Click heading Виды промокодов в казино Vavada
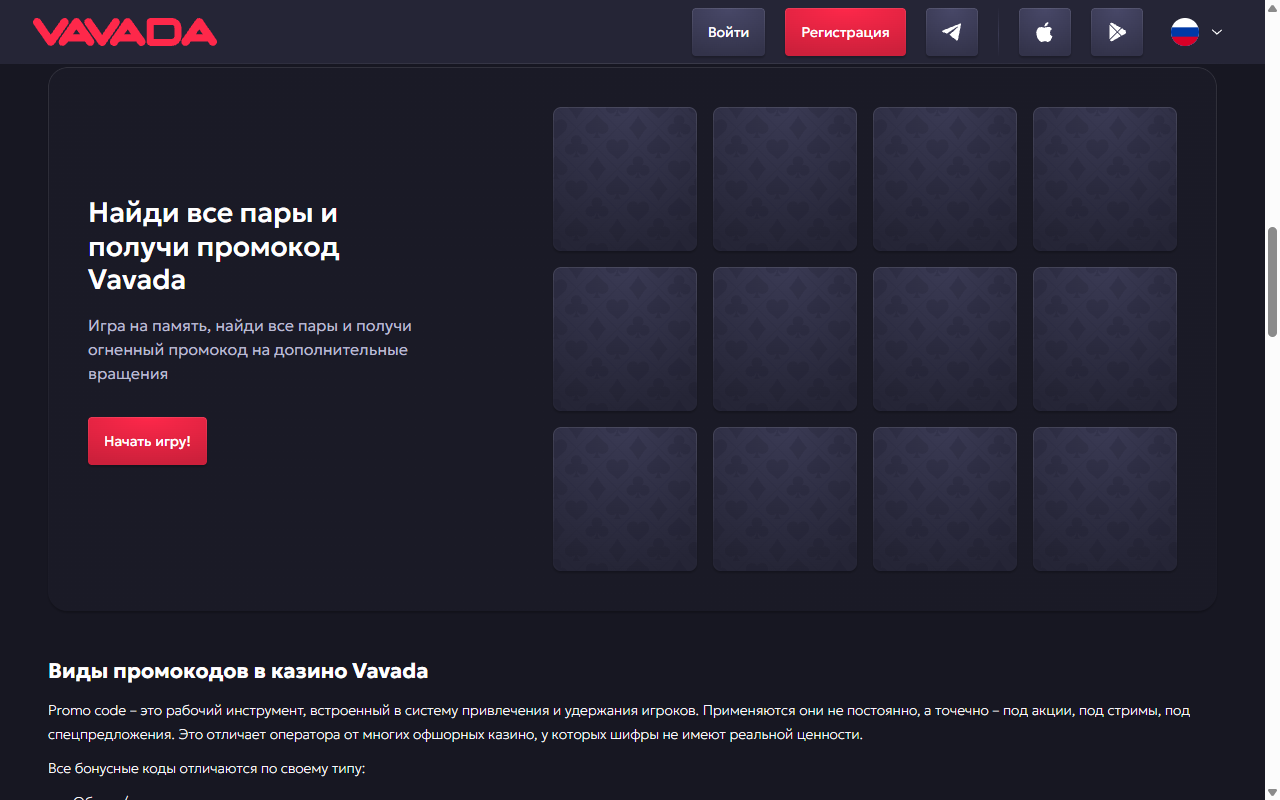The height and width of the screenshot is (800, 1280). (x=238, y=671)
